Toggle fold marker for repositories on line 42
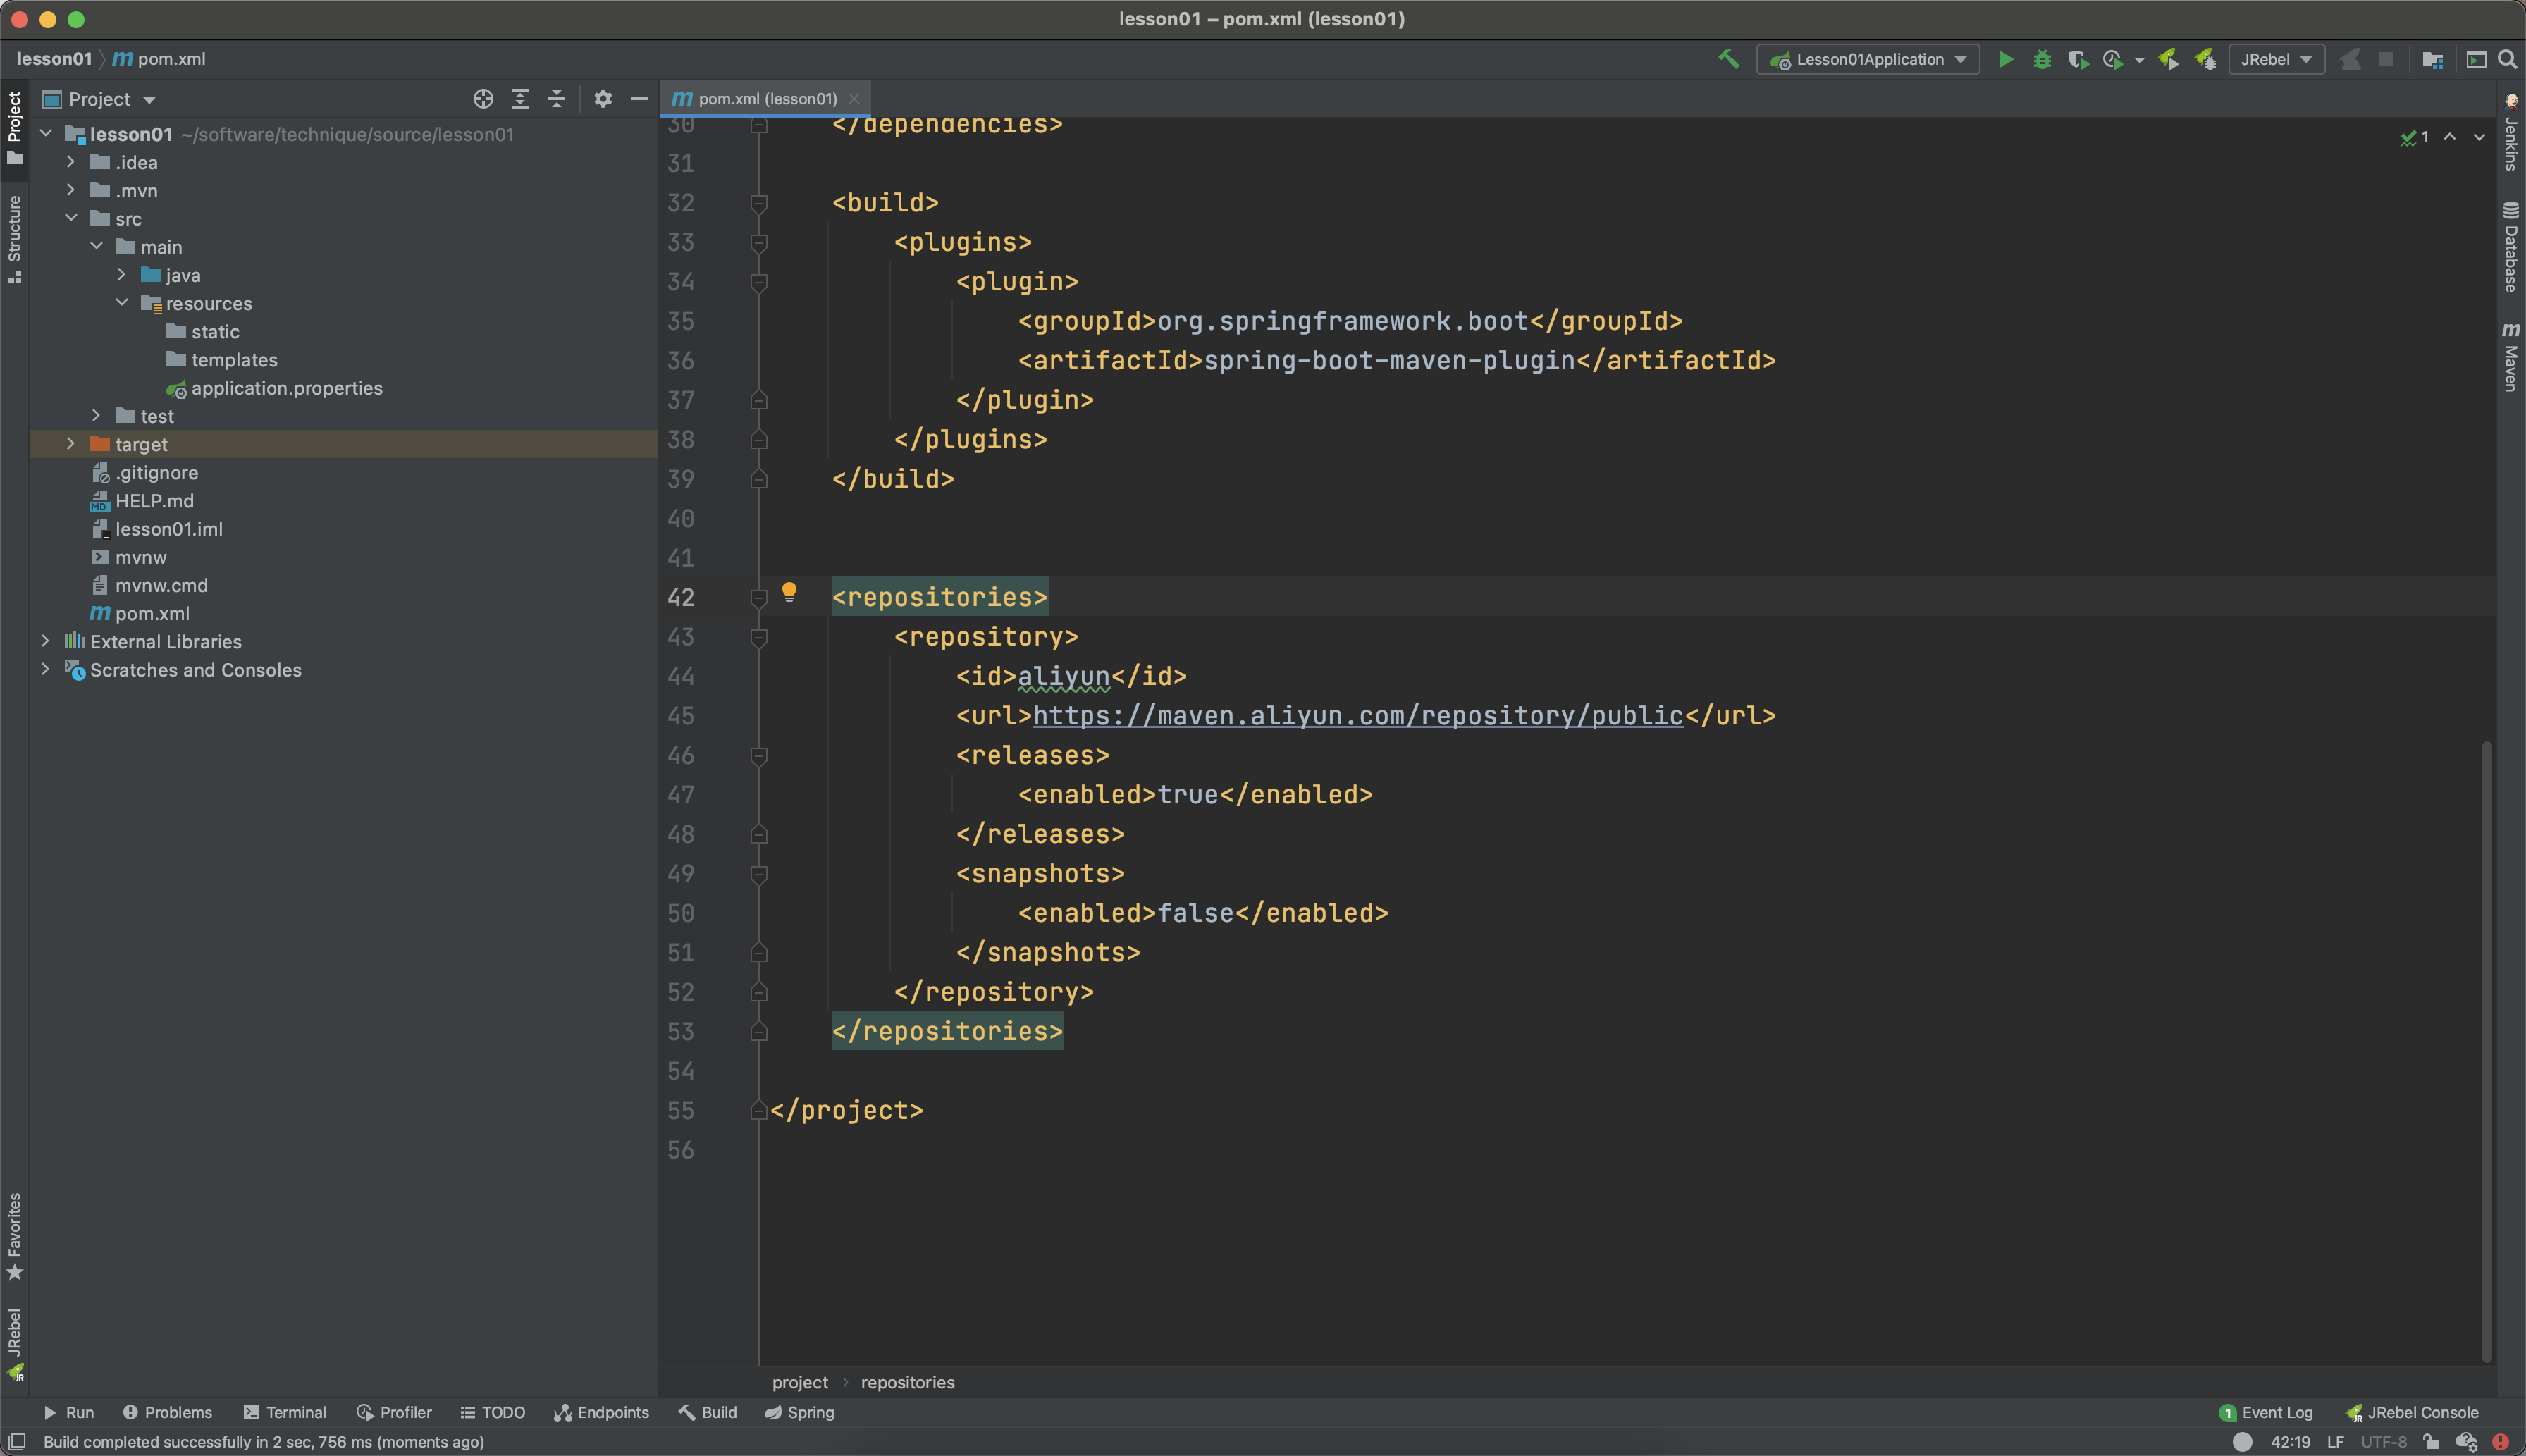Image resolution: width=2526 pixels, height=1456 pixels. coord(759,598)
